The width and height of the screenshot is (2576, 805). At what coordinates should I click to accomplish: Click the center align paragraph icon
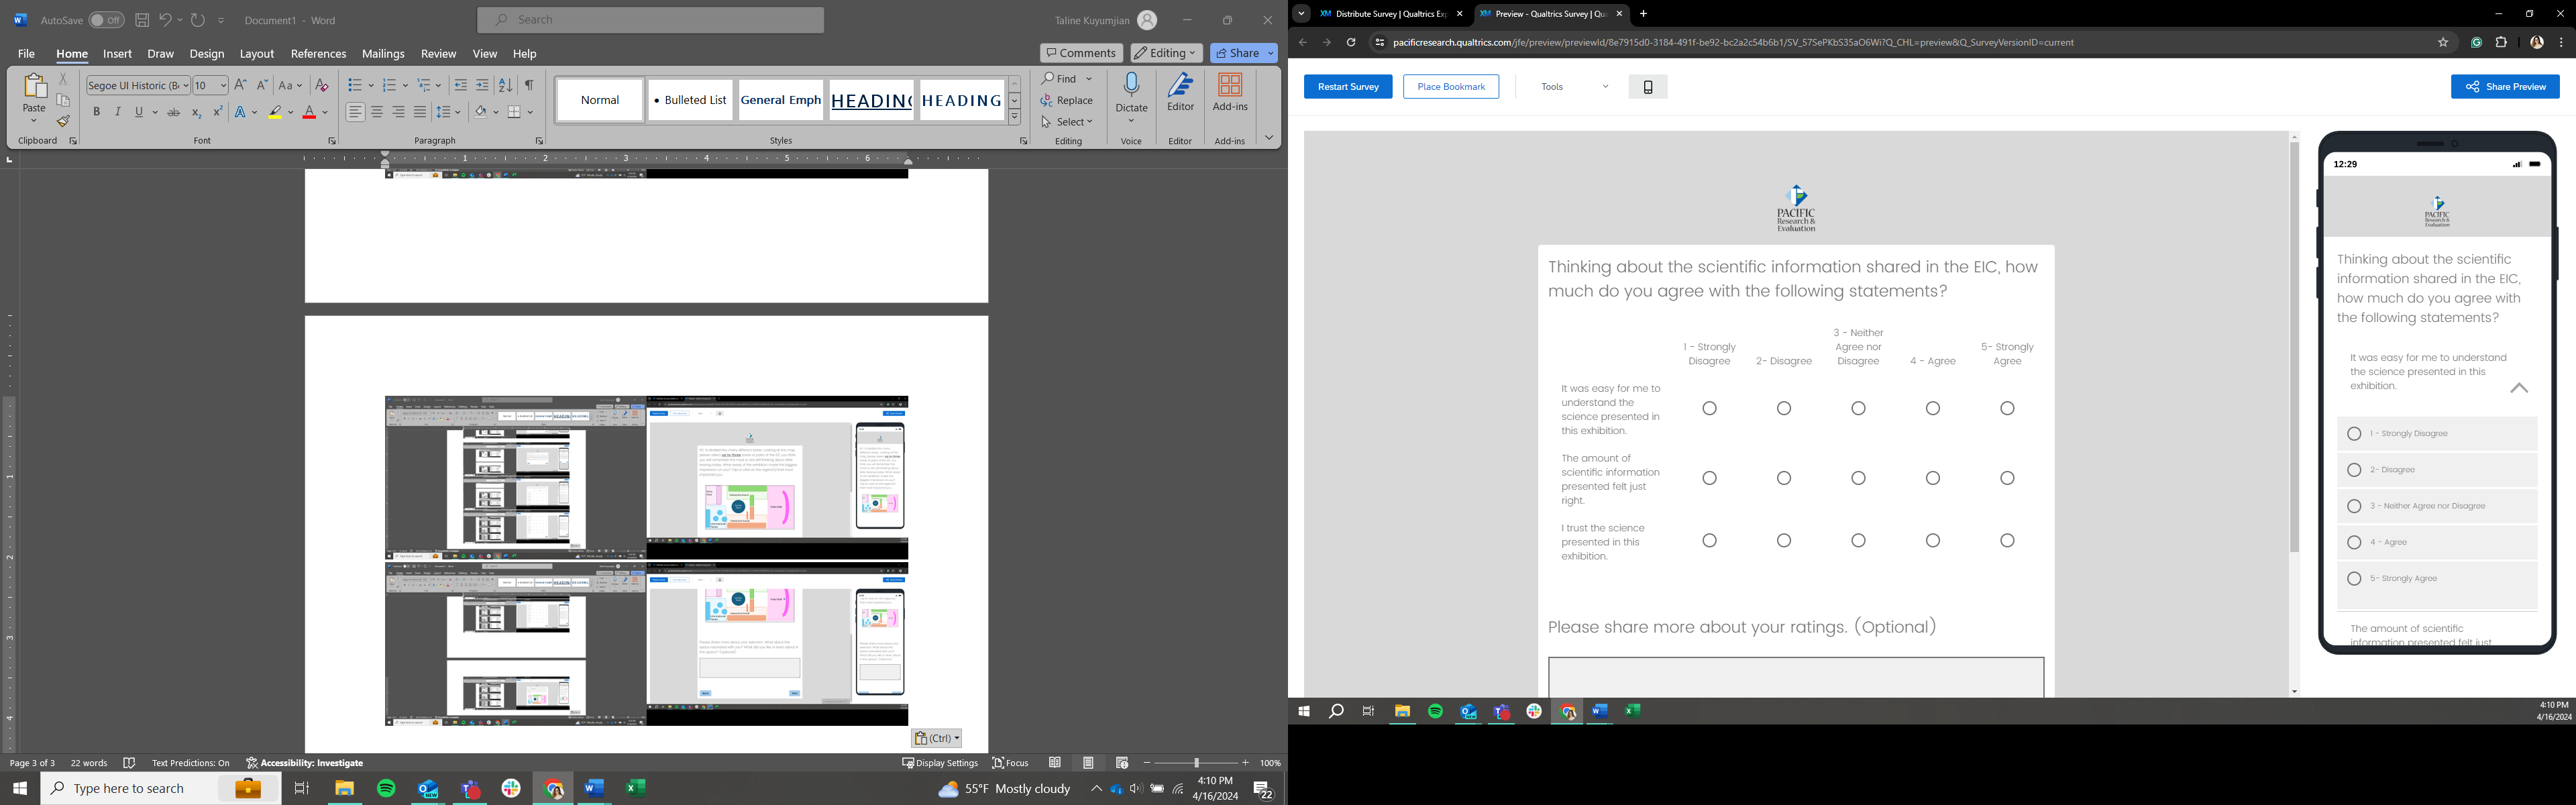(377, 112)
